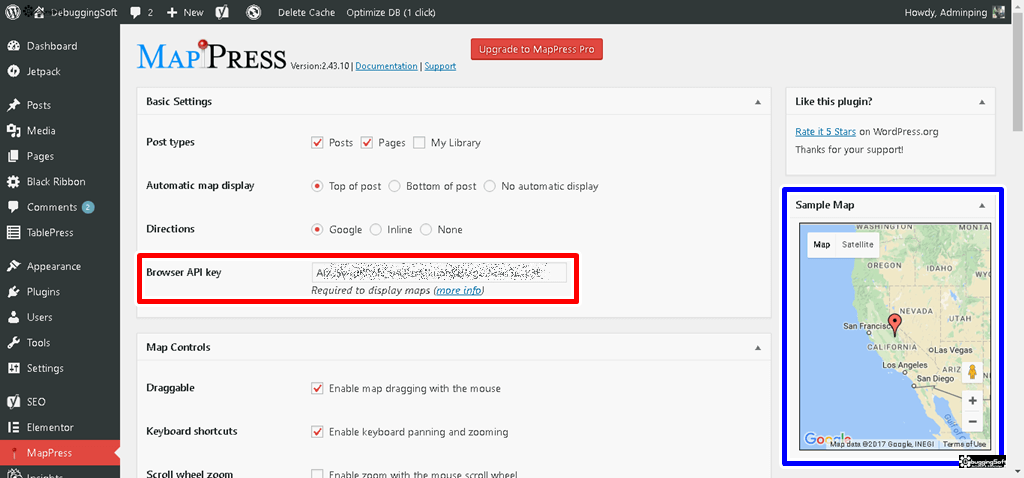The width and height of the screenshot is (1024, 478).
Task: Select None directions radio option
Action: (x=426, y=230)
